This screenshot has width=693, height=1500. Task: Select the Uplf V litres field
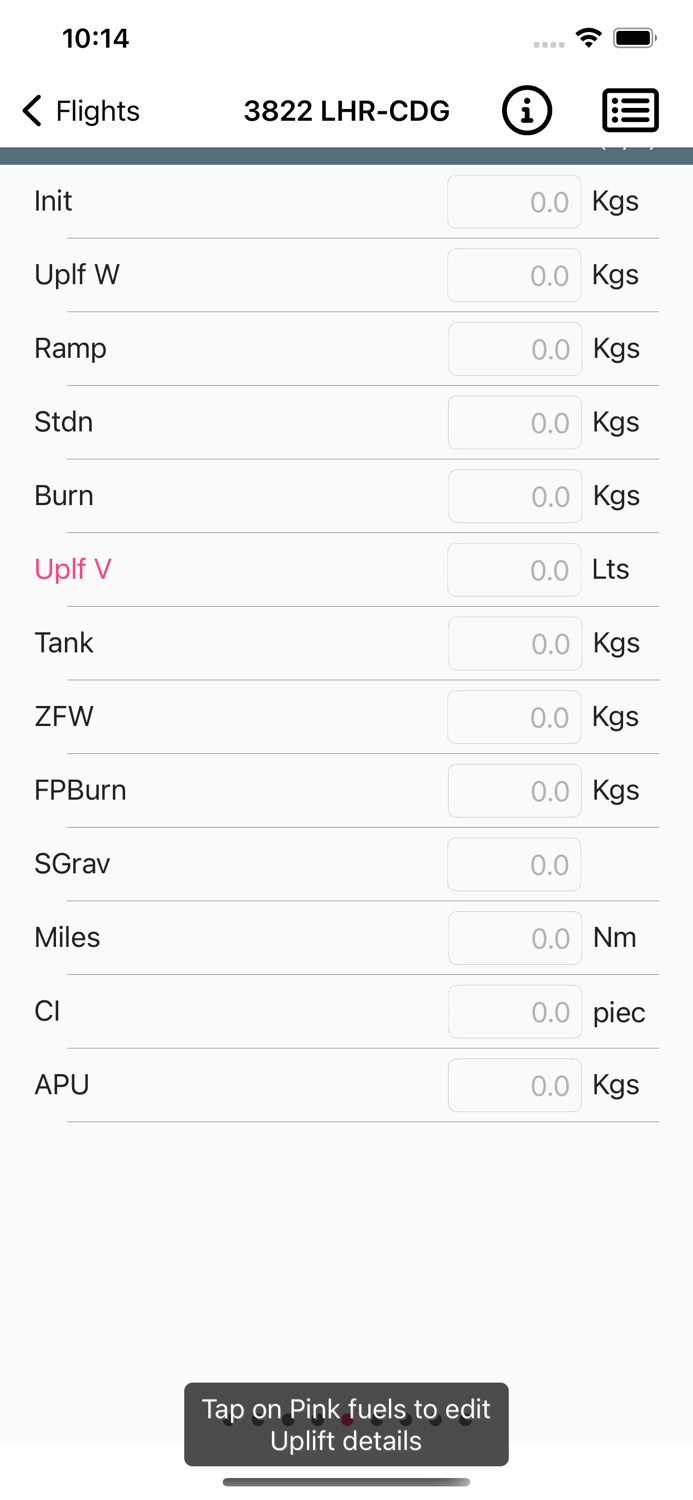pos(514,570)
